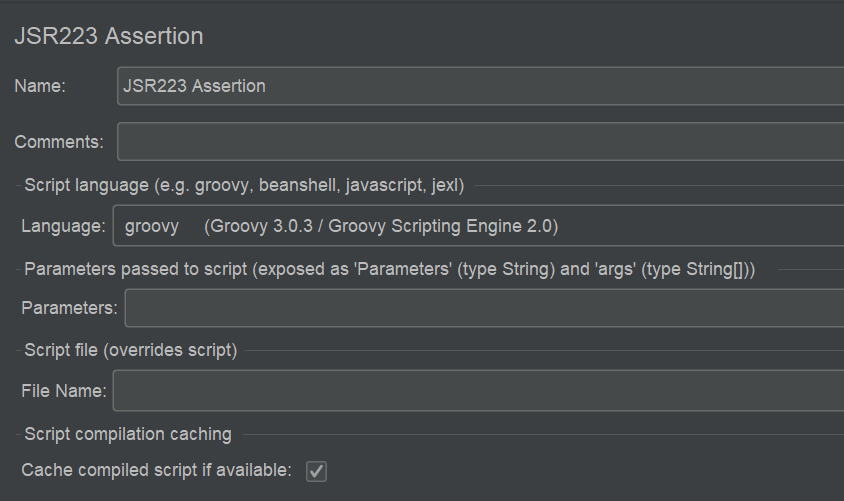Focus the File Name field
Screen dimensions: 844x501
(478, 390)
